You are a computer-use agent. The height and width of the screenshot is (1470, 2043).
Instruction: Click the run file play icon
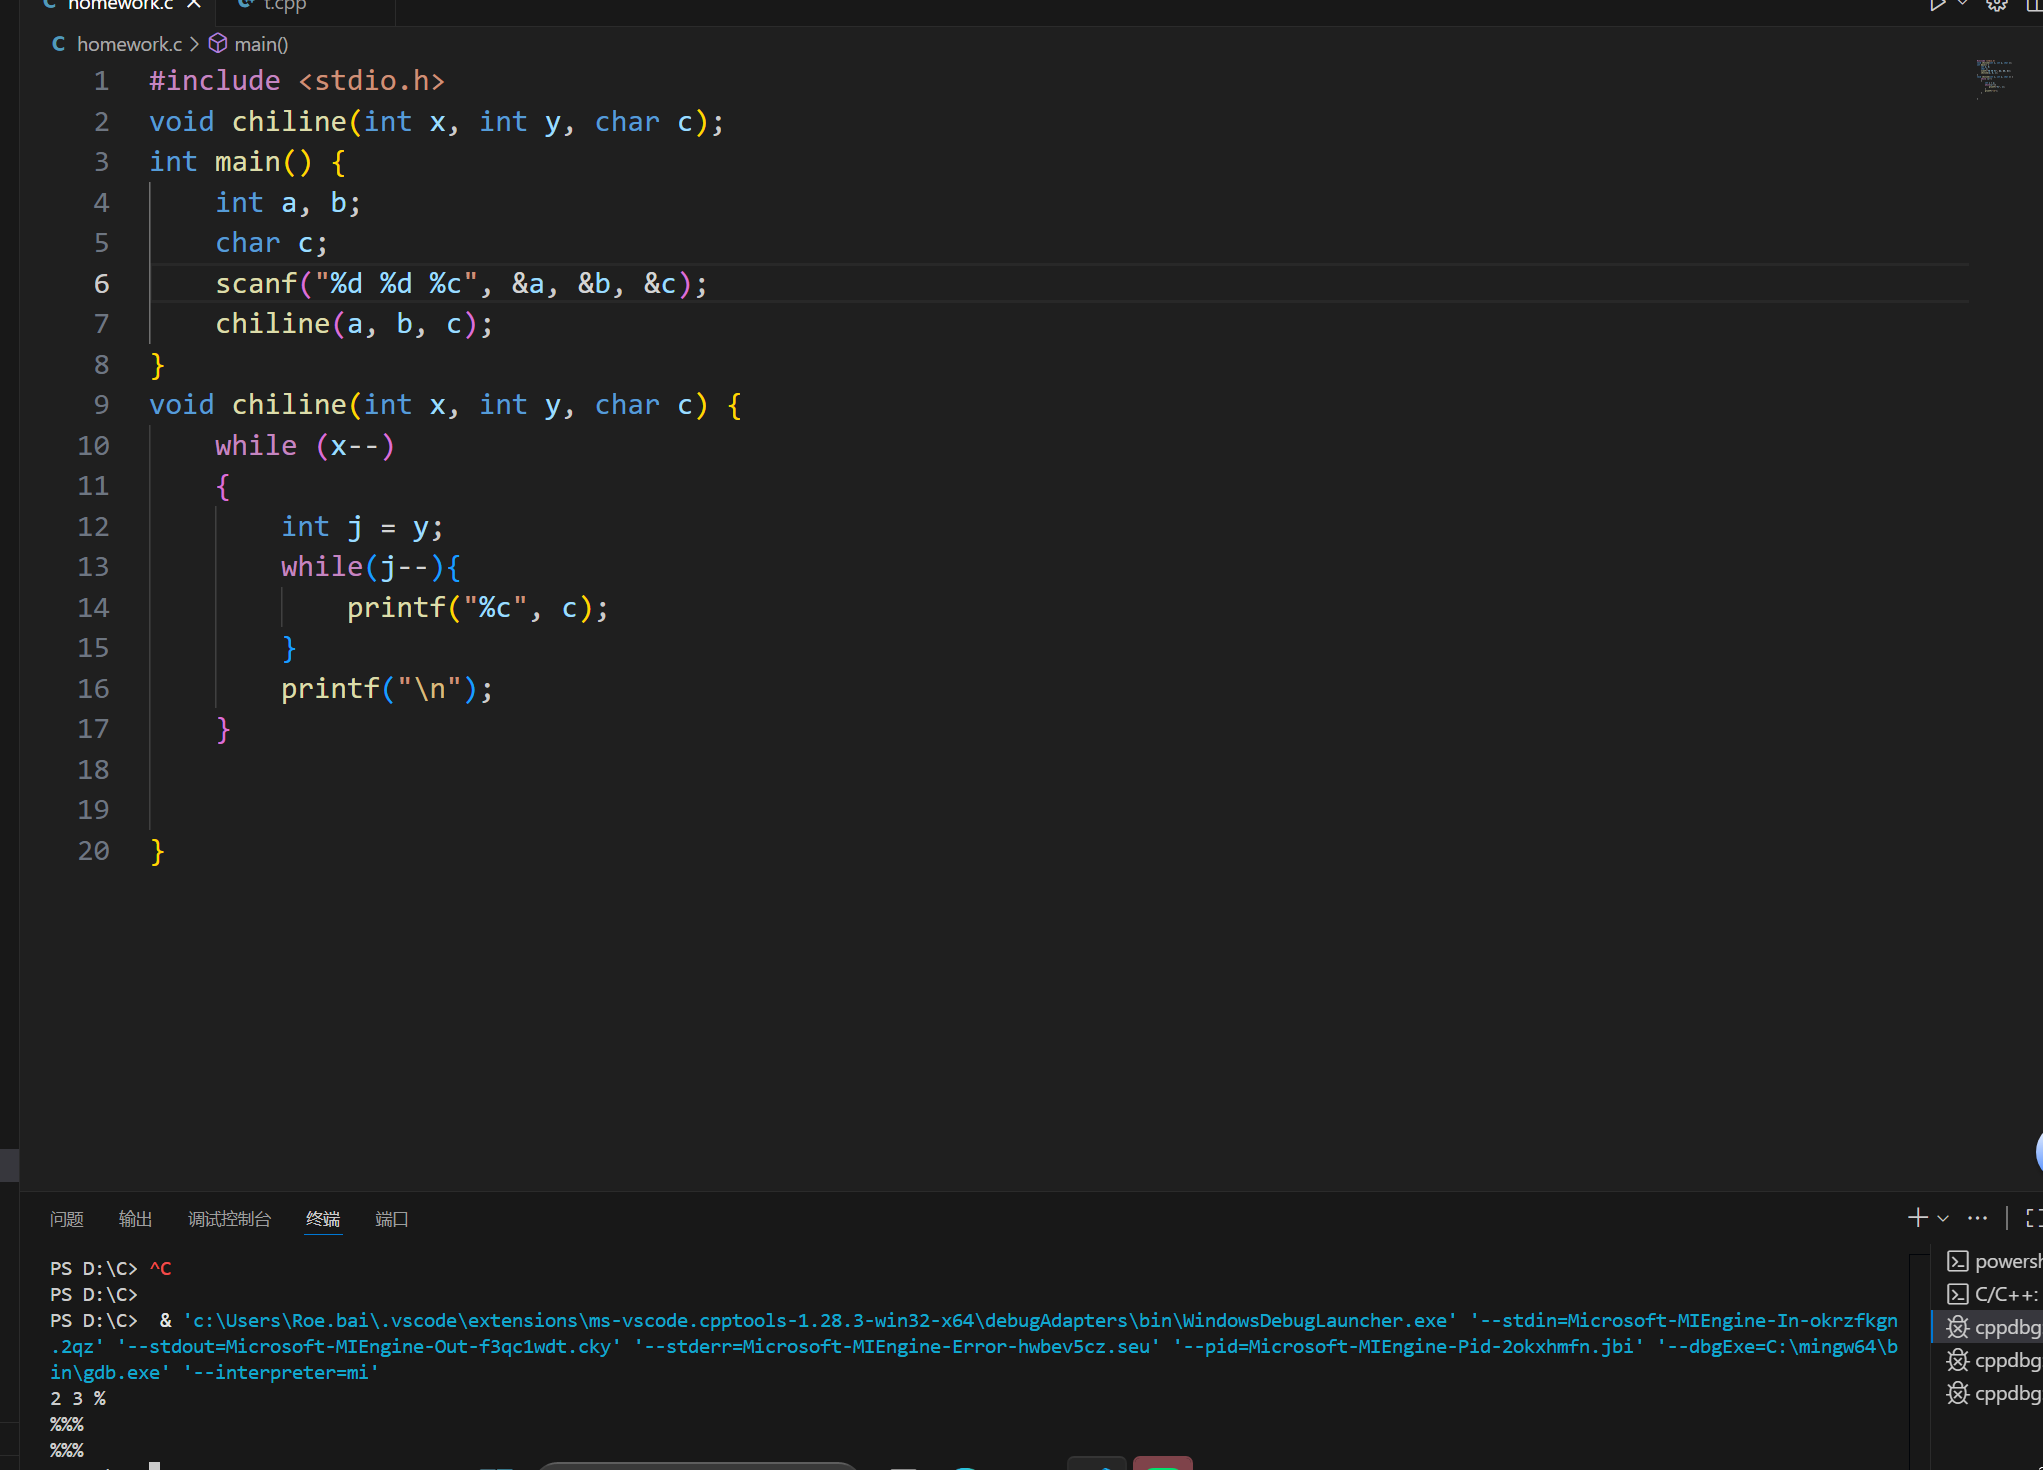pyautogui.click(x=1937, y=5)
